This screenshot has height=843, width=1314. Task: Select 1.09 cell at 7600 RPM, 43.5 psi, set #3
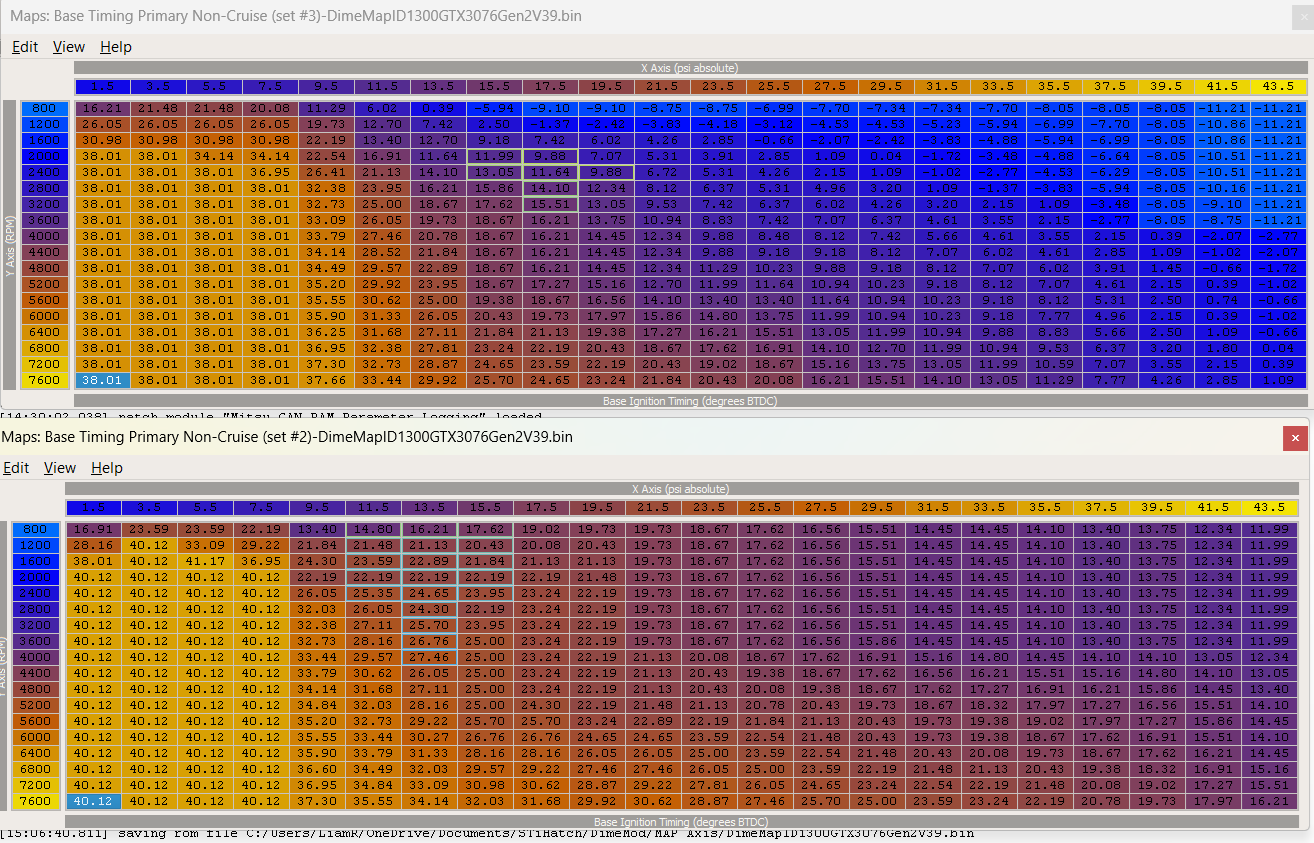pyautogui.click(x=1278, y=380)
